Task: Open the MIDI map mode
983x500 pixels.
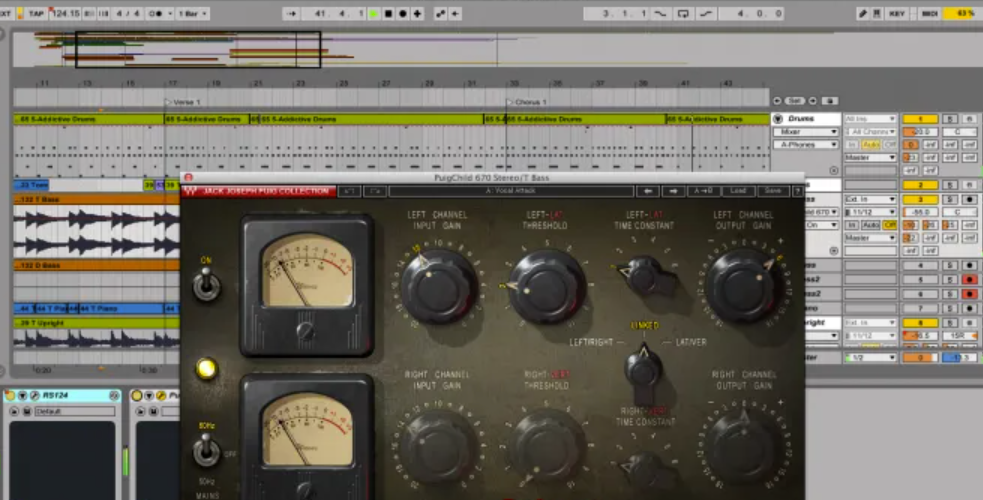Action: coord(930,13)
